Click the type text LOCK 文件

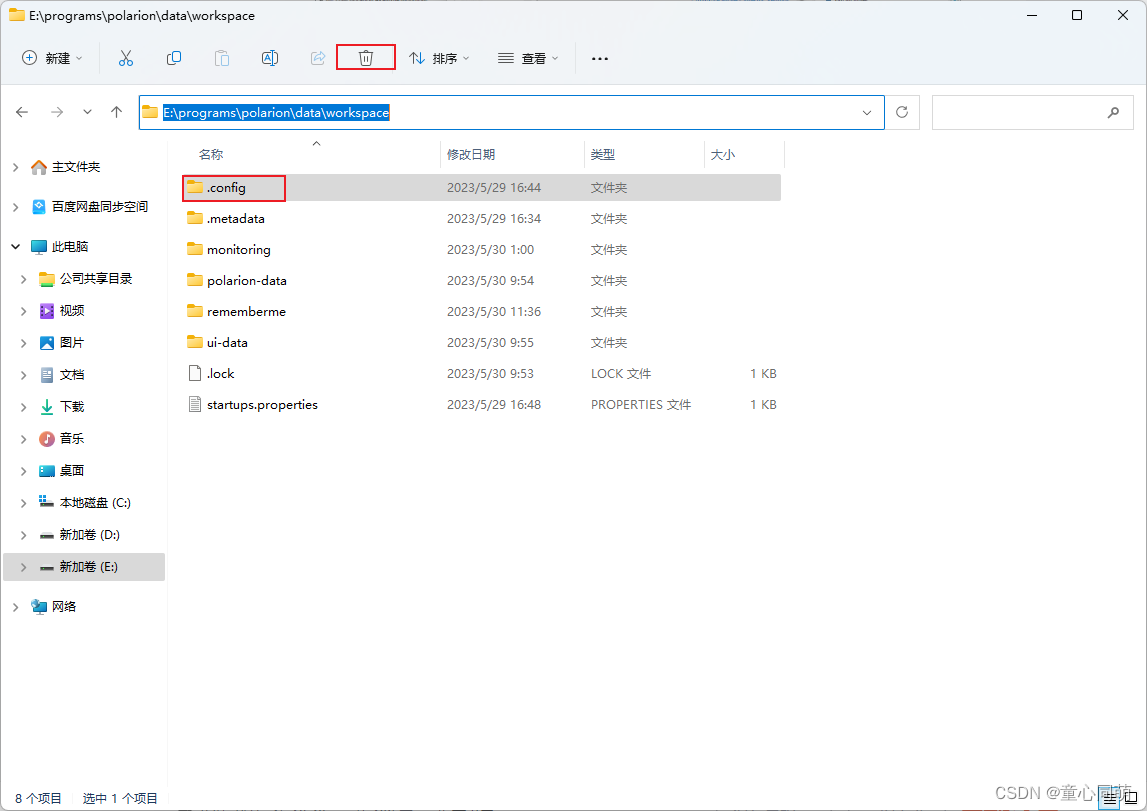621,374
